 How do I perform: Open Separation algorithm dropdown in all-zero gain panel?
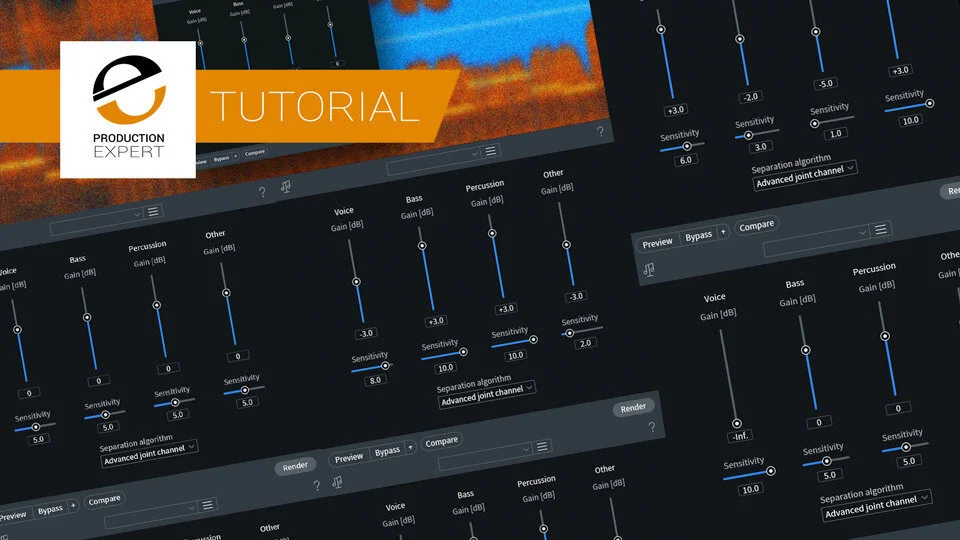(149, 454)
